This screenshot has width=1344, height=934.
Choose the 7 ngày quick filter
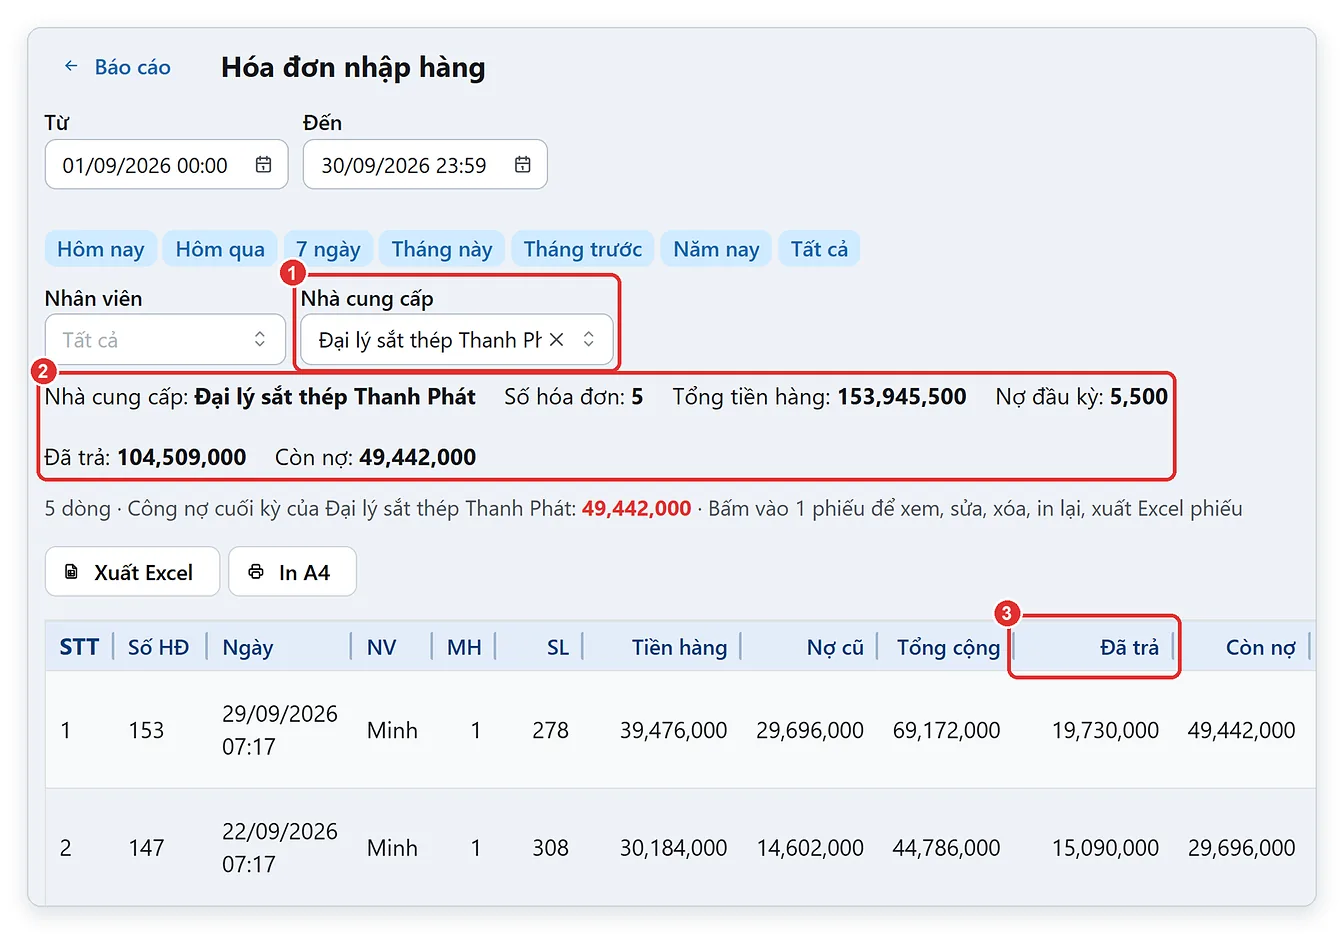tap(328, 249)
